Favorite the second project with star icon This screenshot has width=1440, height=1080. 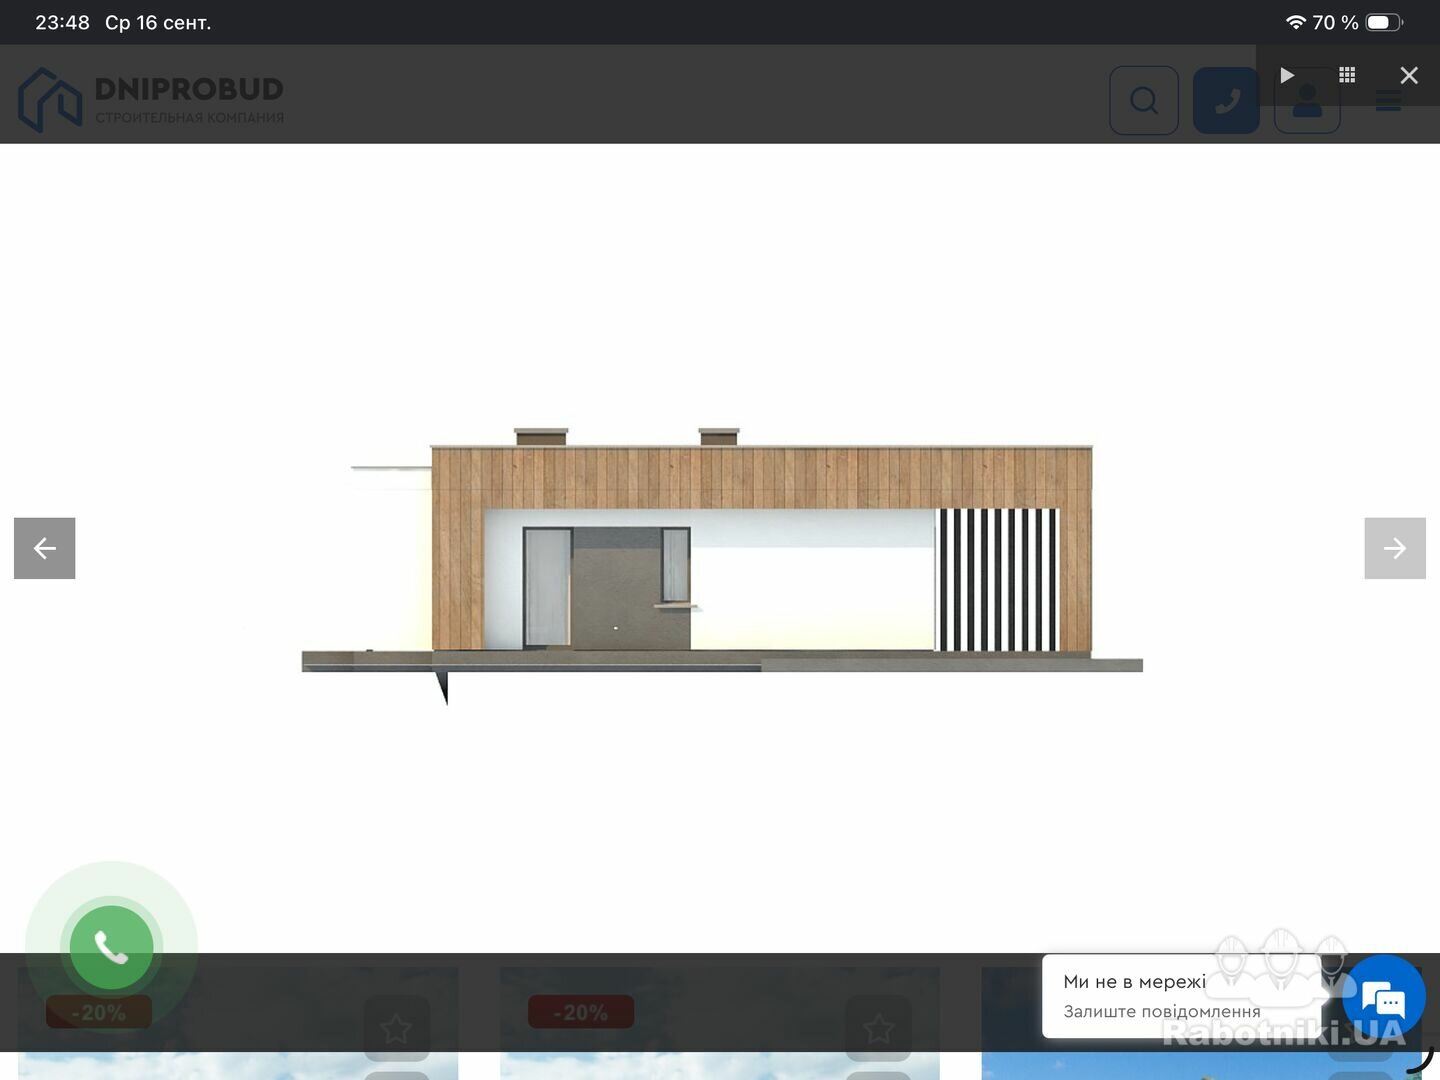point(879,1027)
